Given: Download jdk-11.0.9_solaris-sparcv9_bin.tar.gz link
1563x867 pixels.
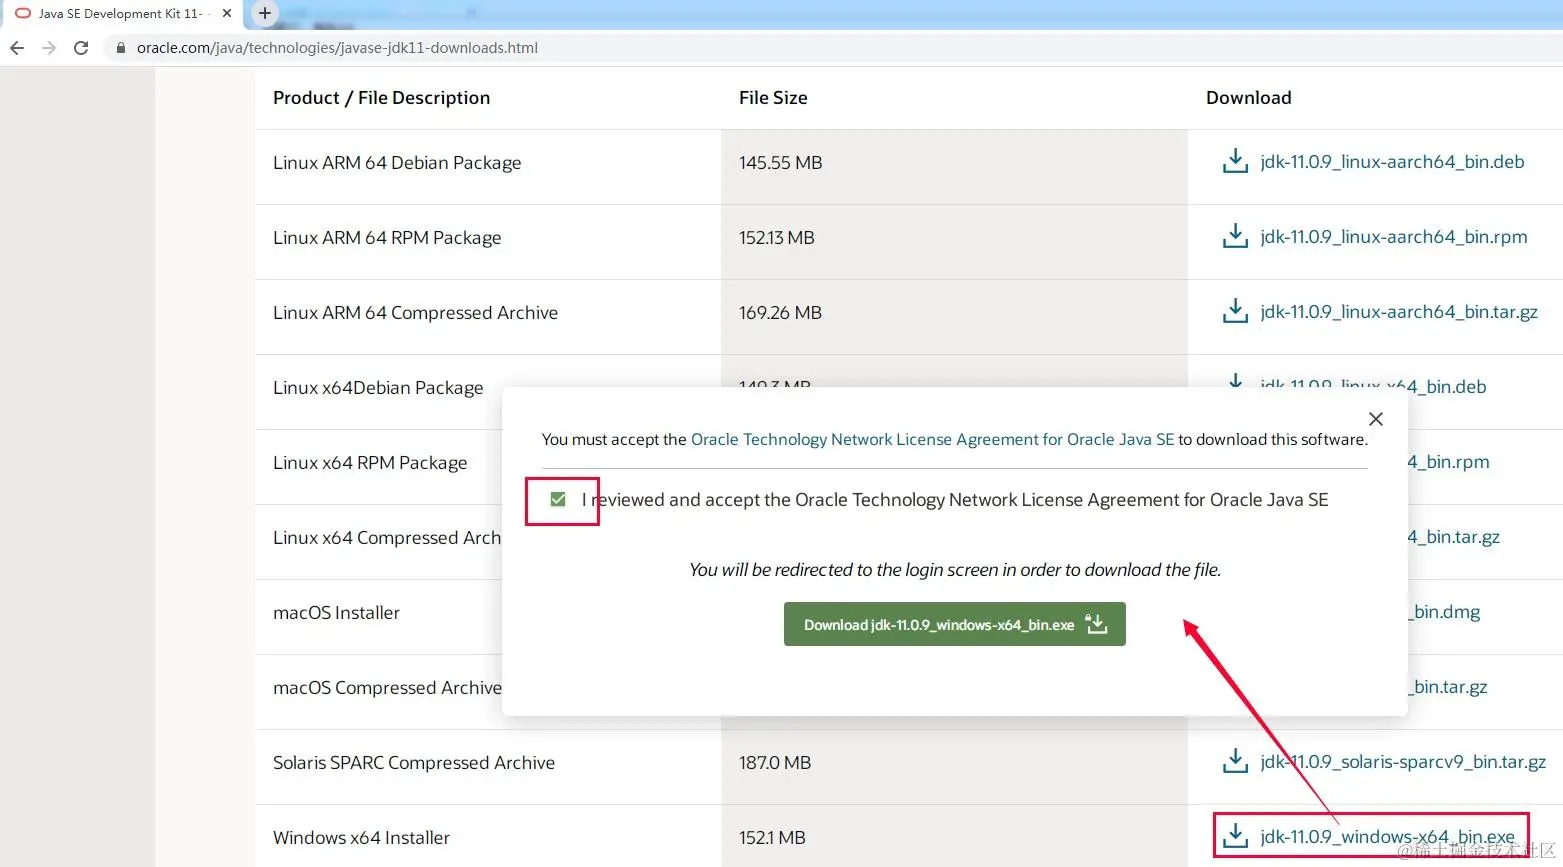Looking at the screenshot, I should tap(1403, 762).
